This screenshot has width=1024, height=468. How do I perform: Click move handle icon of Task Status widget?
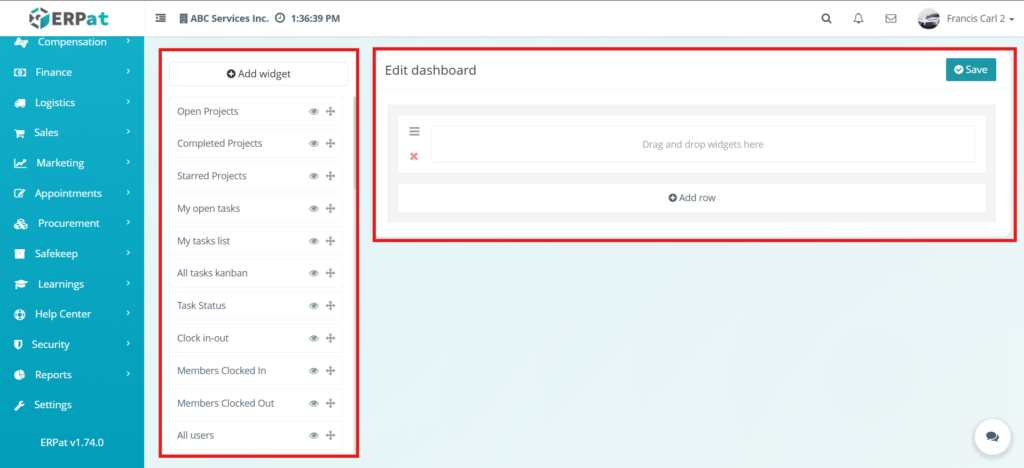click(x=330, y=305)
